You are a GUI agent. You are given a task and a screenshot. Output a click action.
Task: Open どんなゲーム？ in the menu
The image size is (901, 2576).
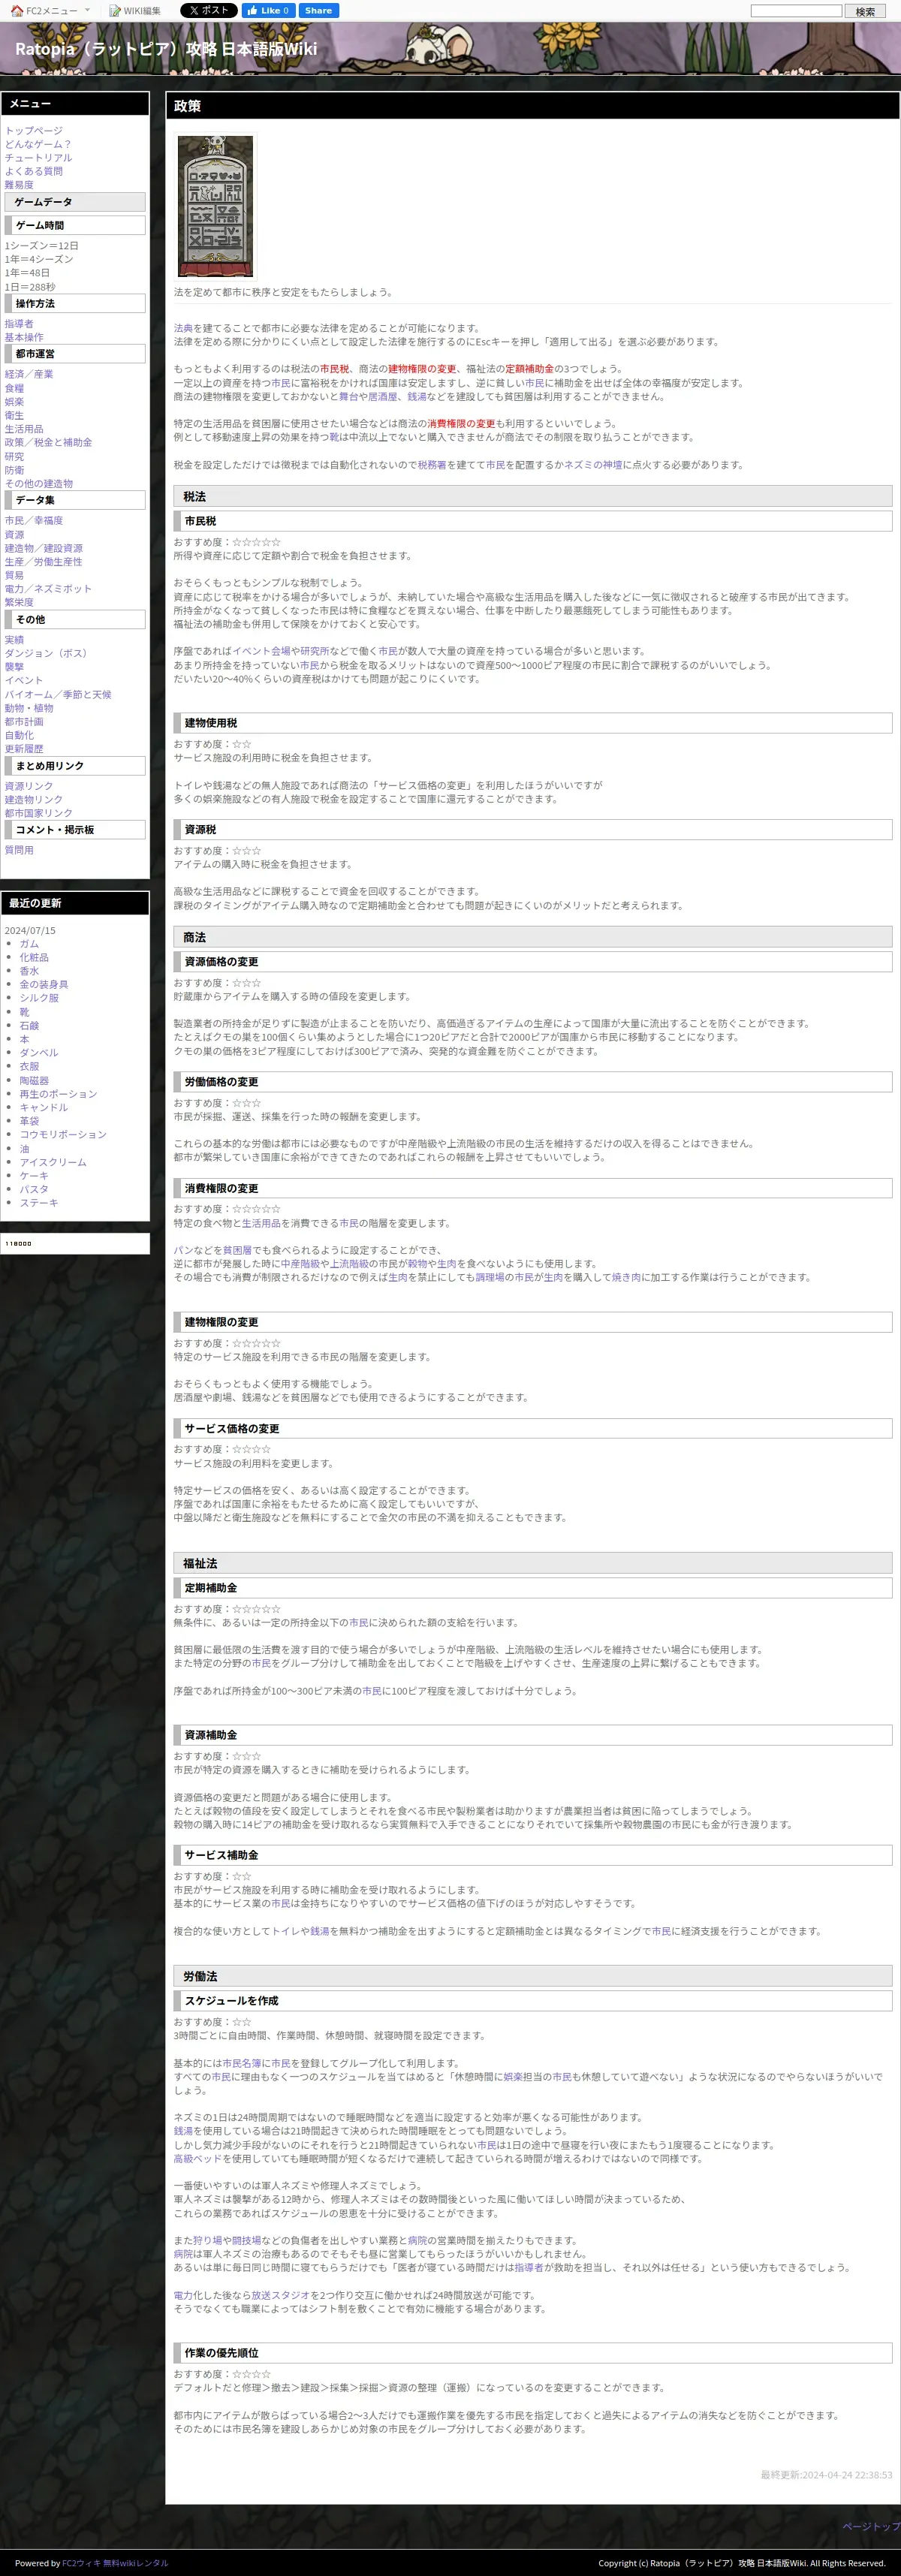point(38,144)
